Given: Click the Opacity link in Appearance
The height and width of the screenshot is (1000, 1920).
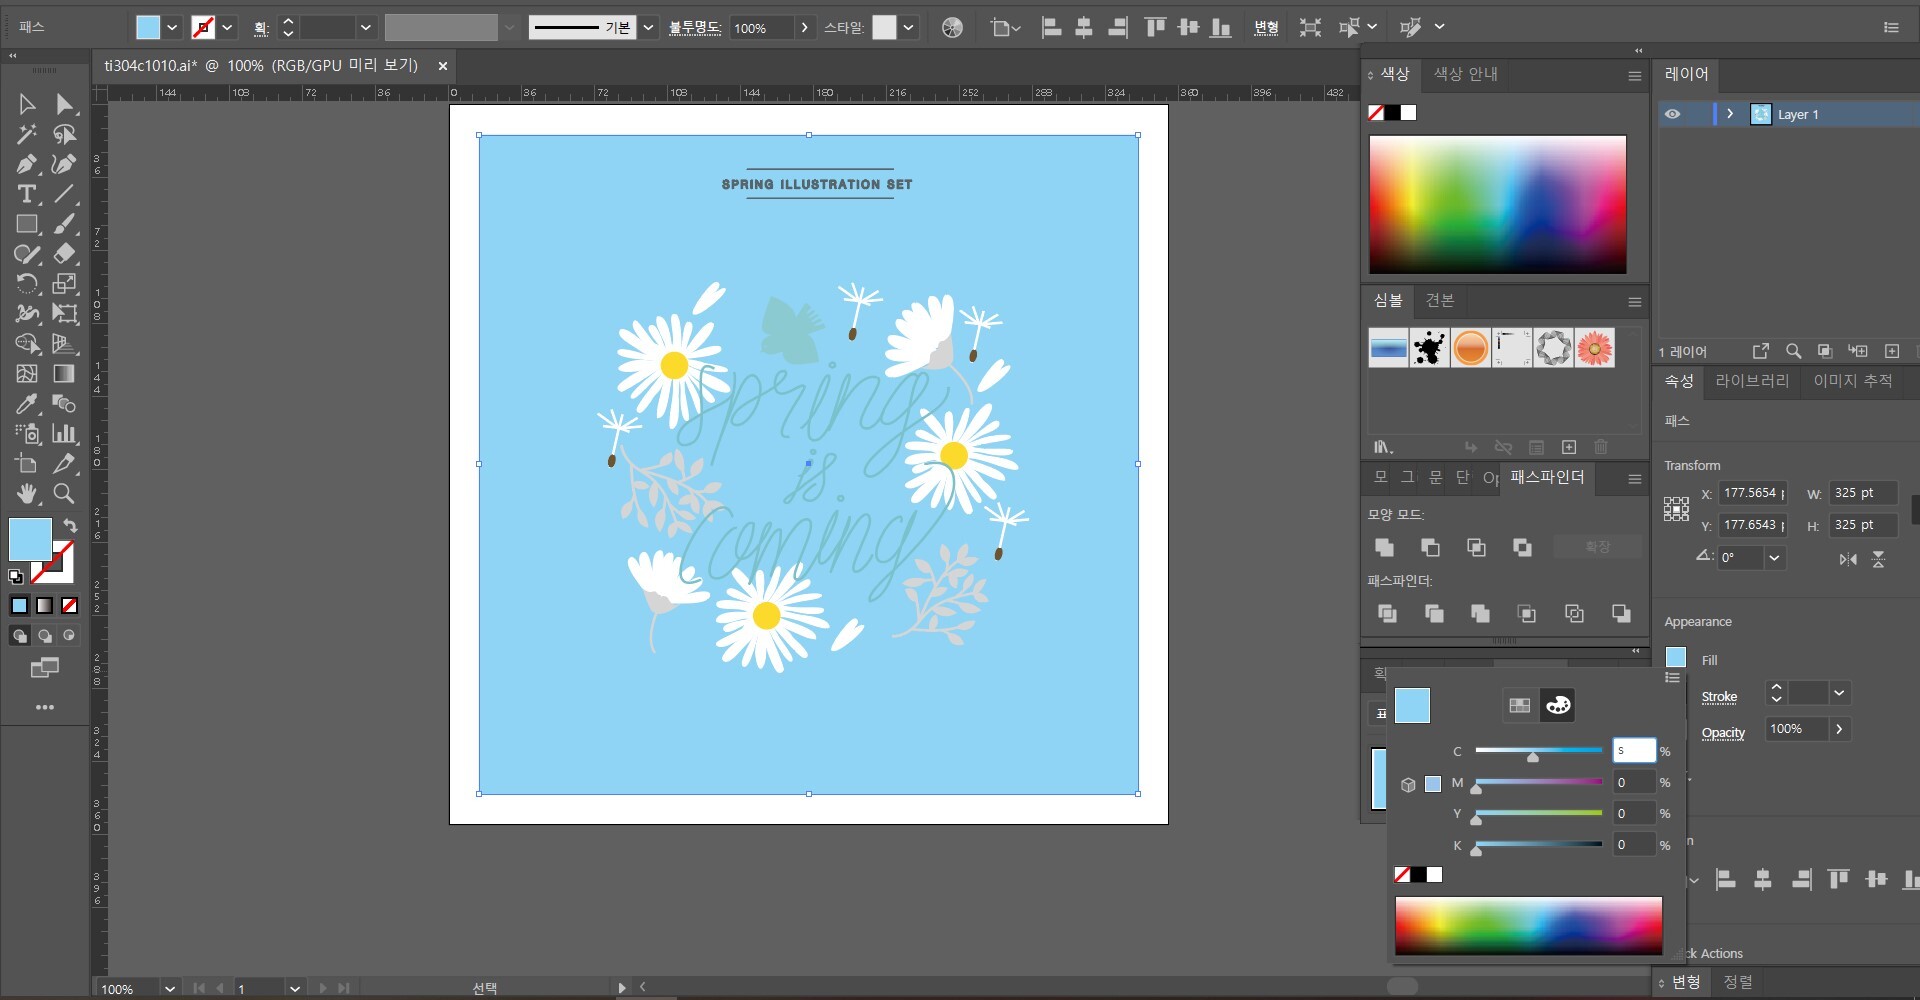Looking at the screenshot, I should pos(1723,733).
